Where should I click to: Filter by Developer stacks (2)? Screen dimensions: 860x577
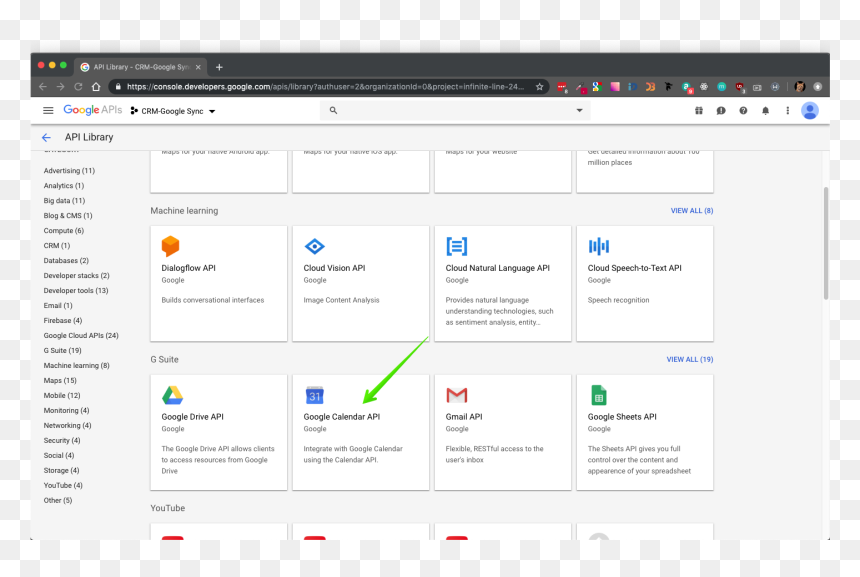click(x=76, y=275)
